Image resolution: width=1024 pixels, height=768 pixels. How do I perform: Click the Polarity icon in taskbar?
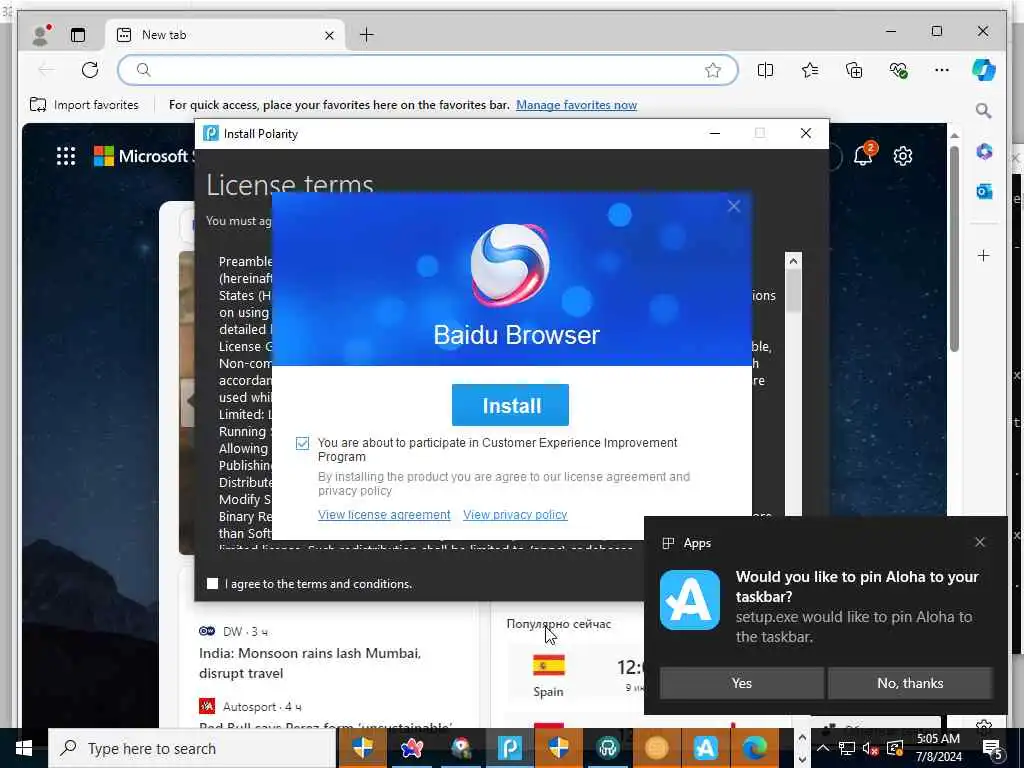pyautogui.click(x=510, y=748)
